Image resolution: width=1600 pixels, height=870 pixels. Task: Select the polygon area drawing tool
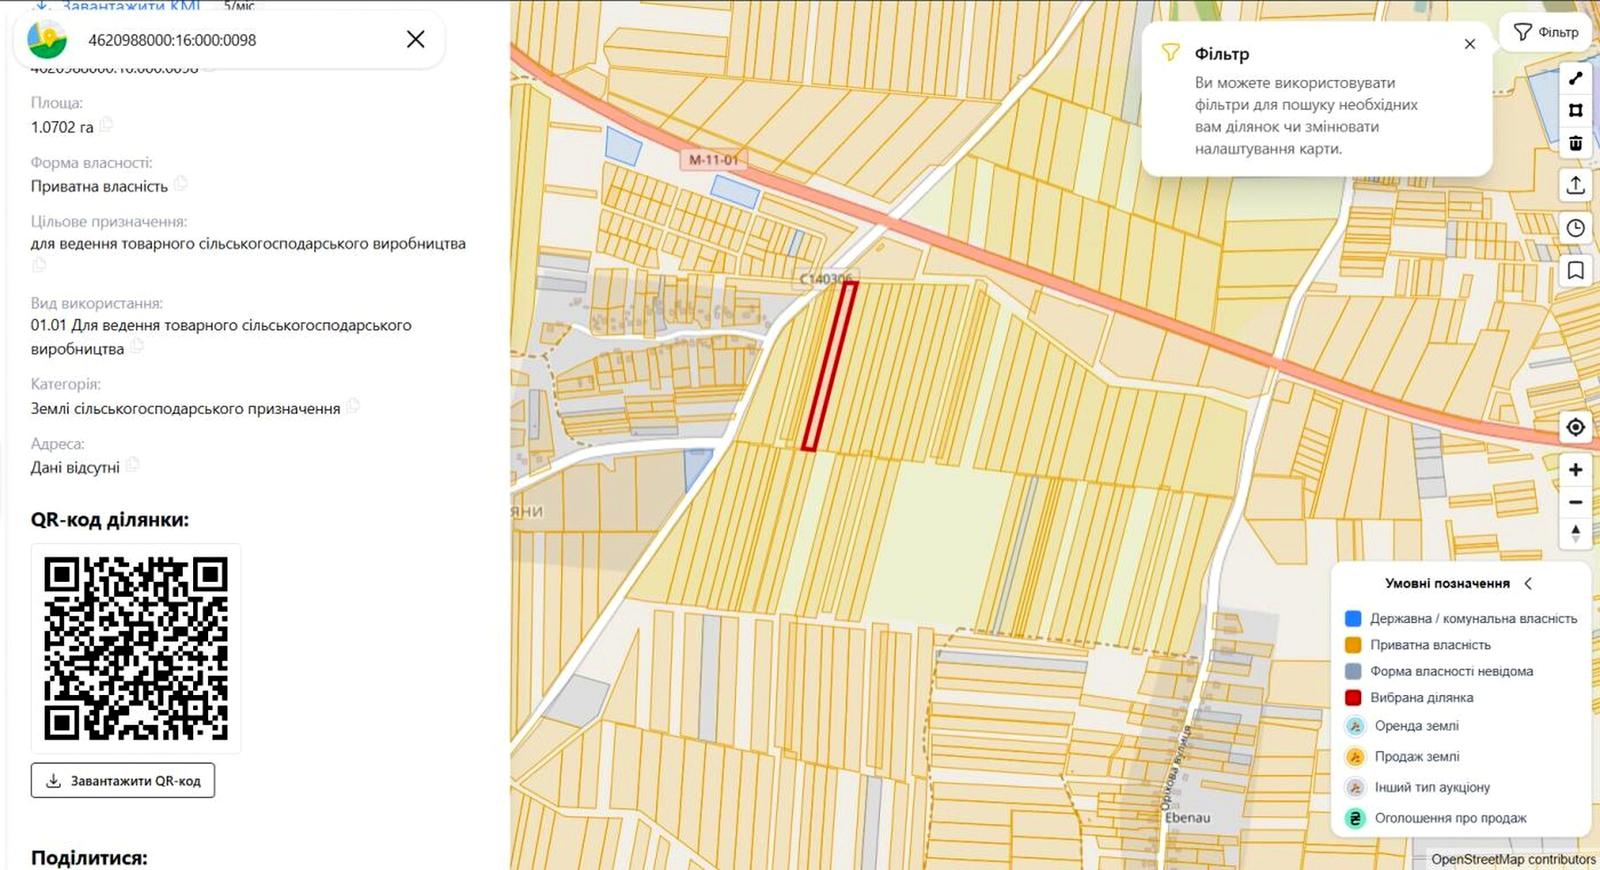(x=1575, y=110)
